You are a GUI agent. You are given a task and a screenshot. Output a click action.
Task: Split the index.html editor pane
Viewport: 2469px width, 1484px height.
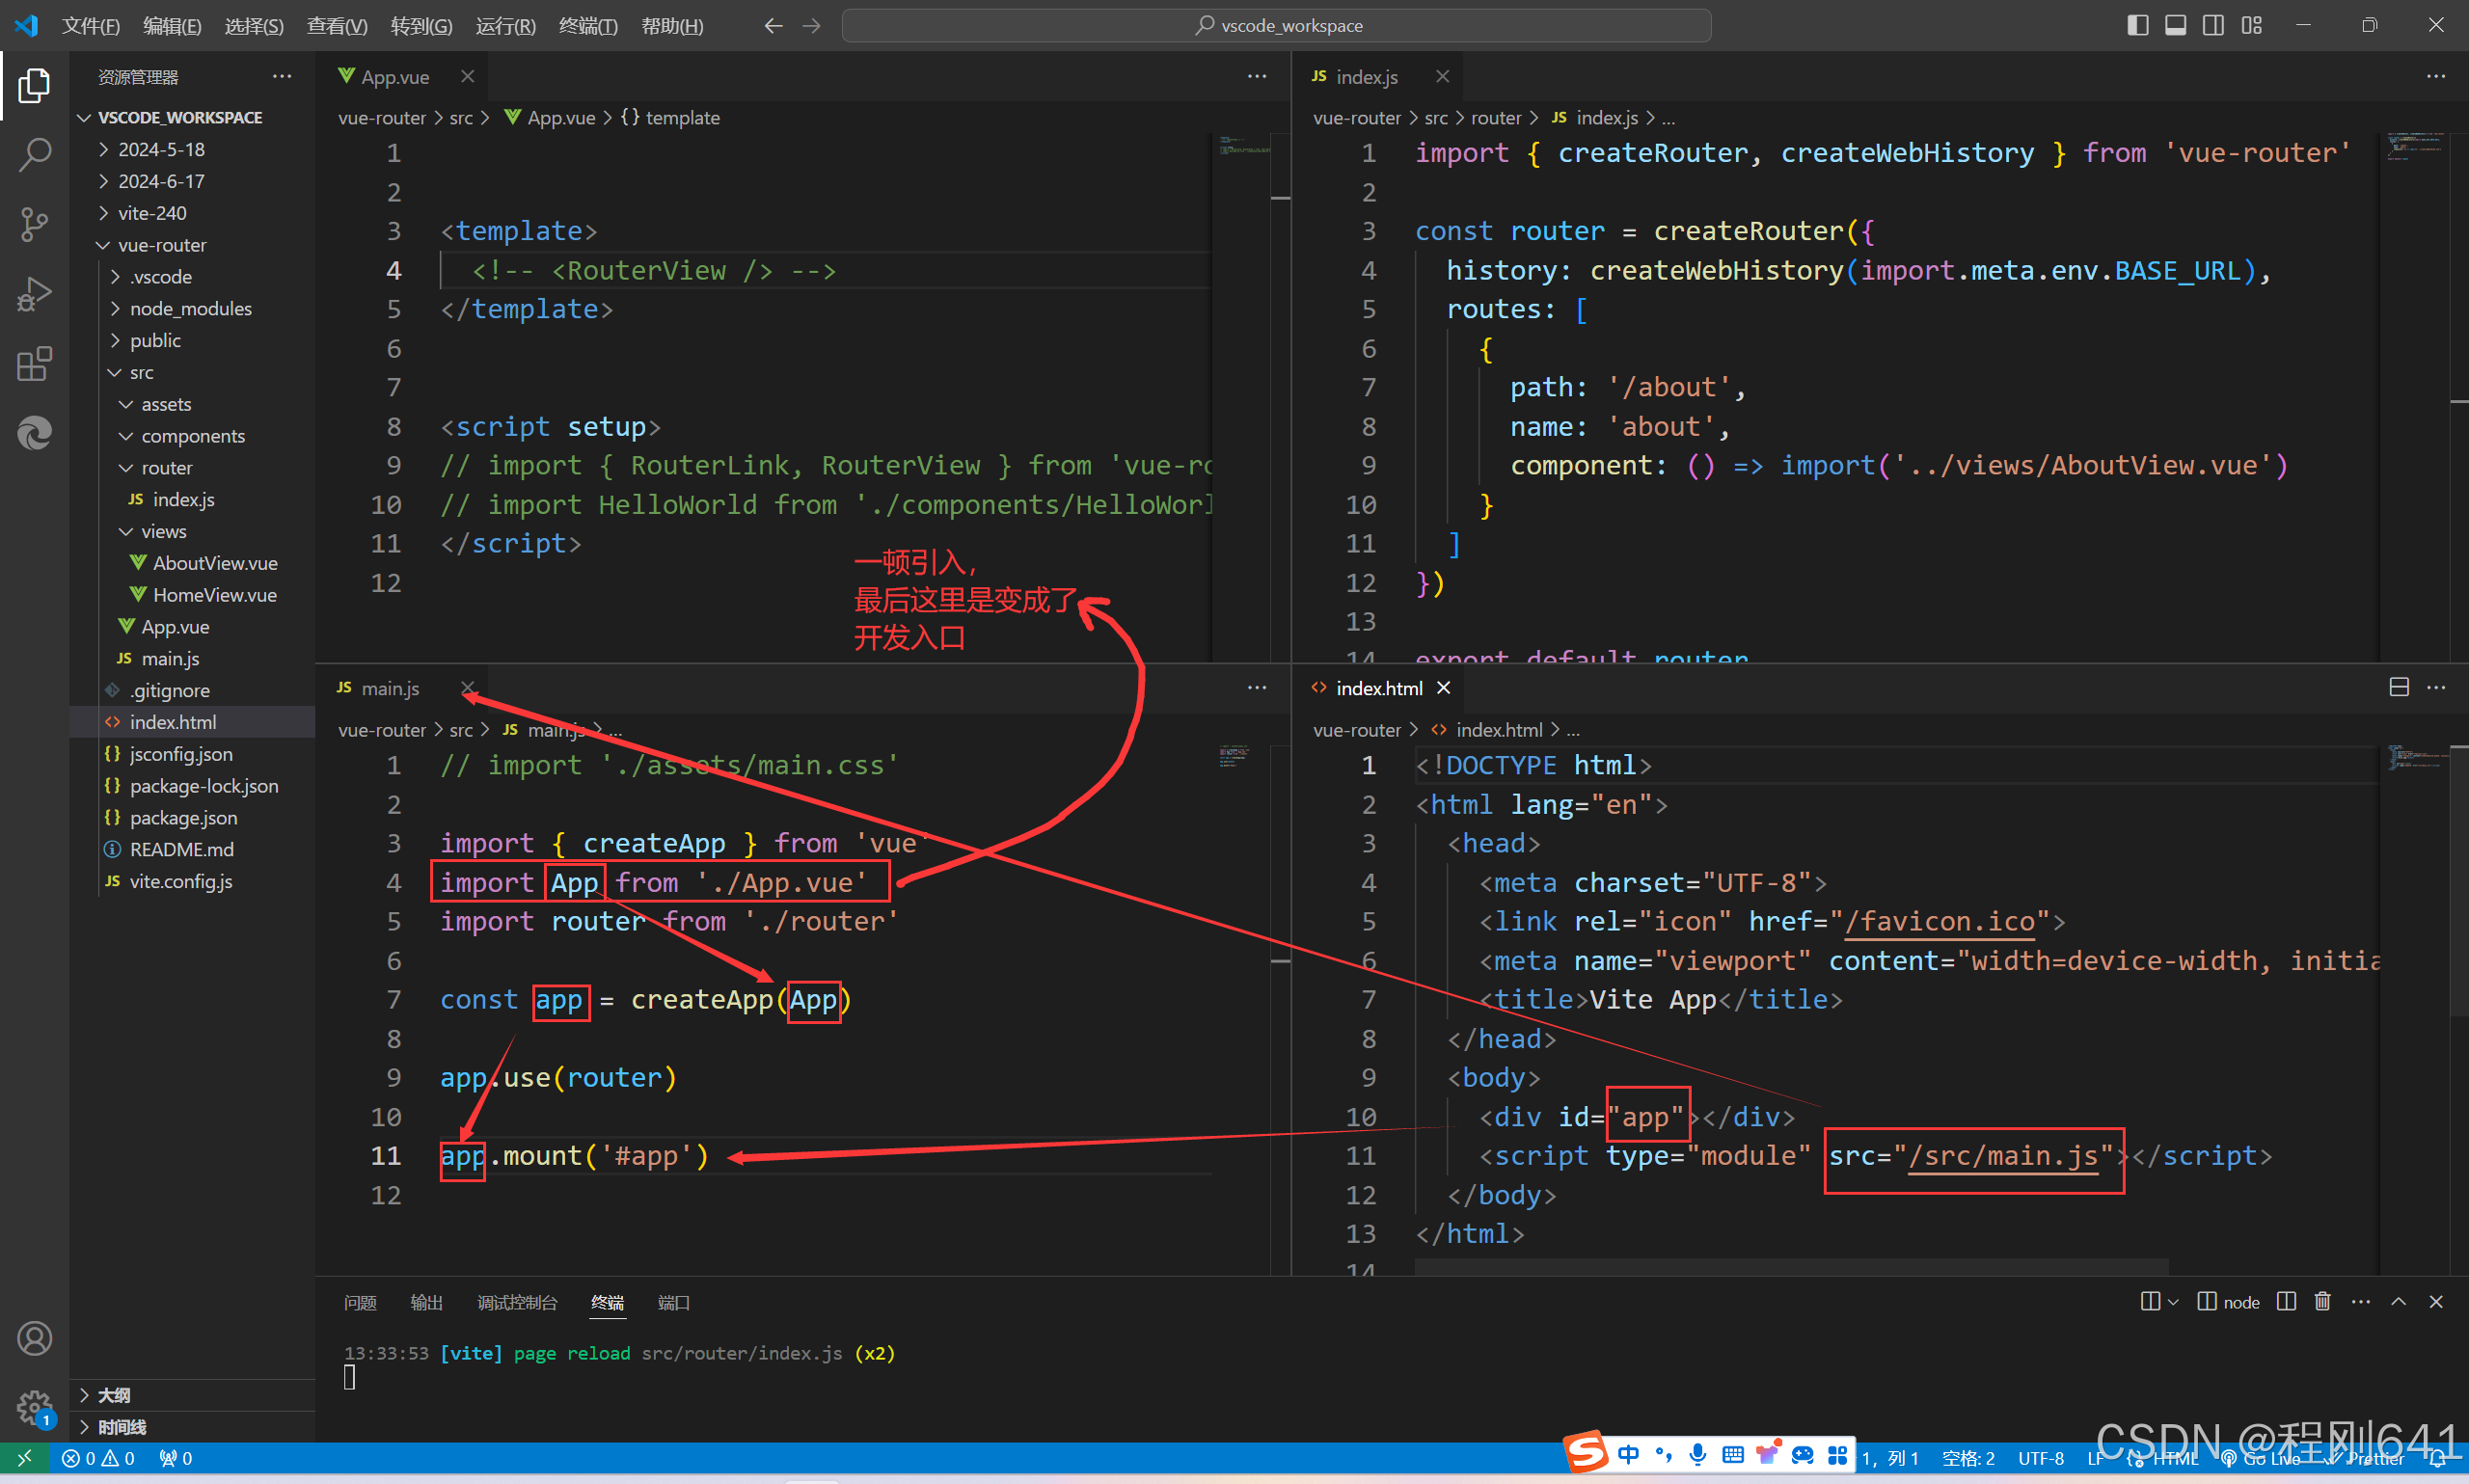click(x=2398, y=687)
